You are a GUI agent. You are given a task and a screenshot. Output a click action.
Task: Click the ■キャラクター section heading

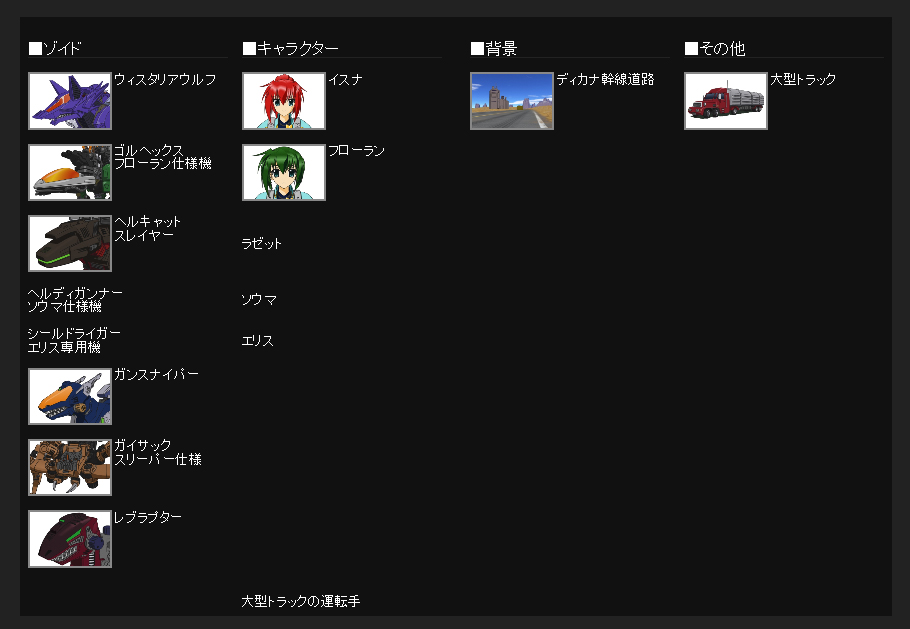click(x=290, y=48)
